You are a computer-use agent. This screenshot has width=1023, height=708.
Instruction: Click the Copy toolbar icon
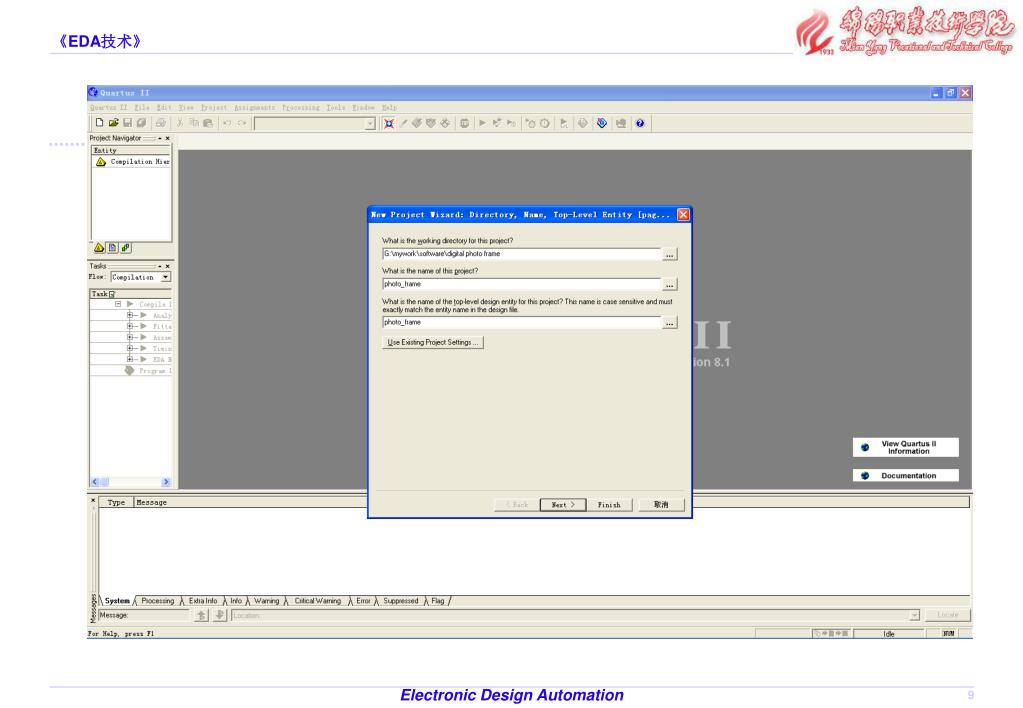[x=194, y=123]
